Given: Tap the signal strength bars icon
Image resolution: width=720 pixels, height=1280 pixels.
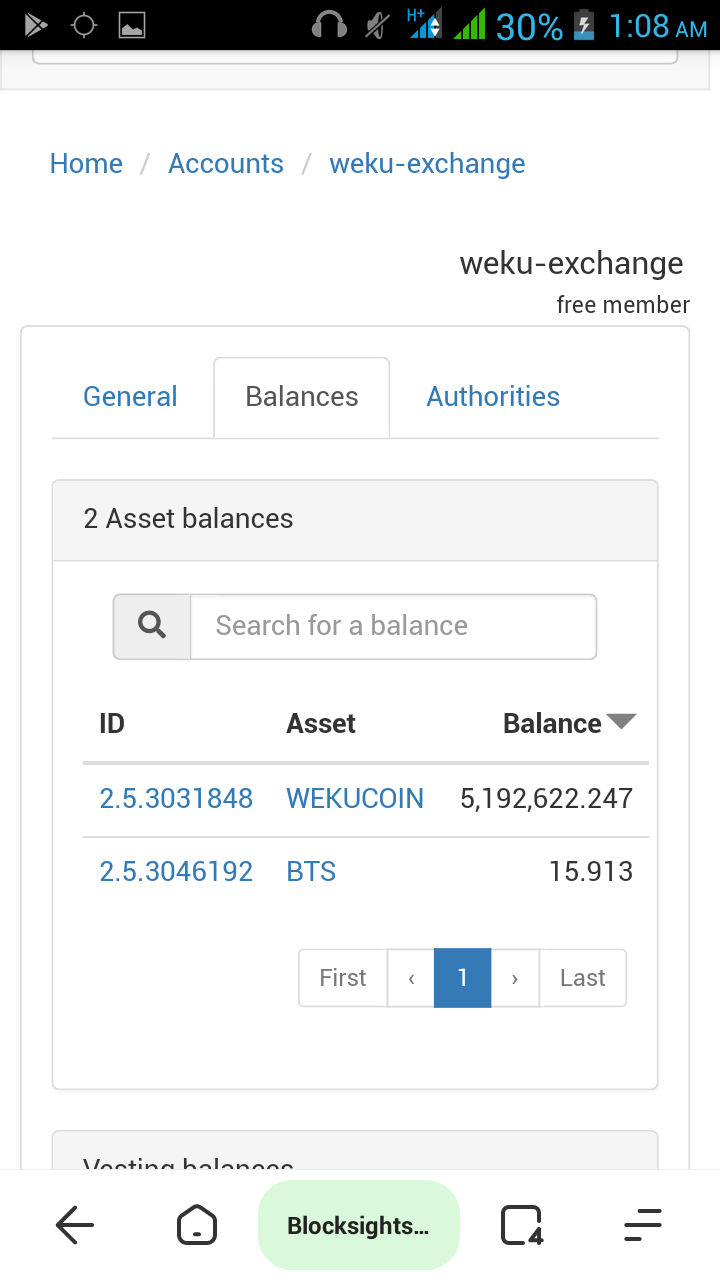Looking at the screenshot, I should pyautogui.click(x=469, y=25).
